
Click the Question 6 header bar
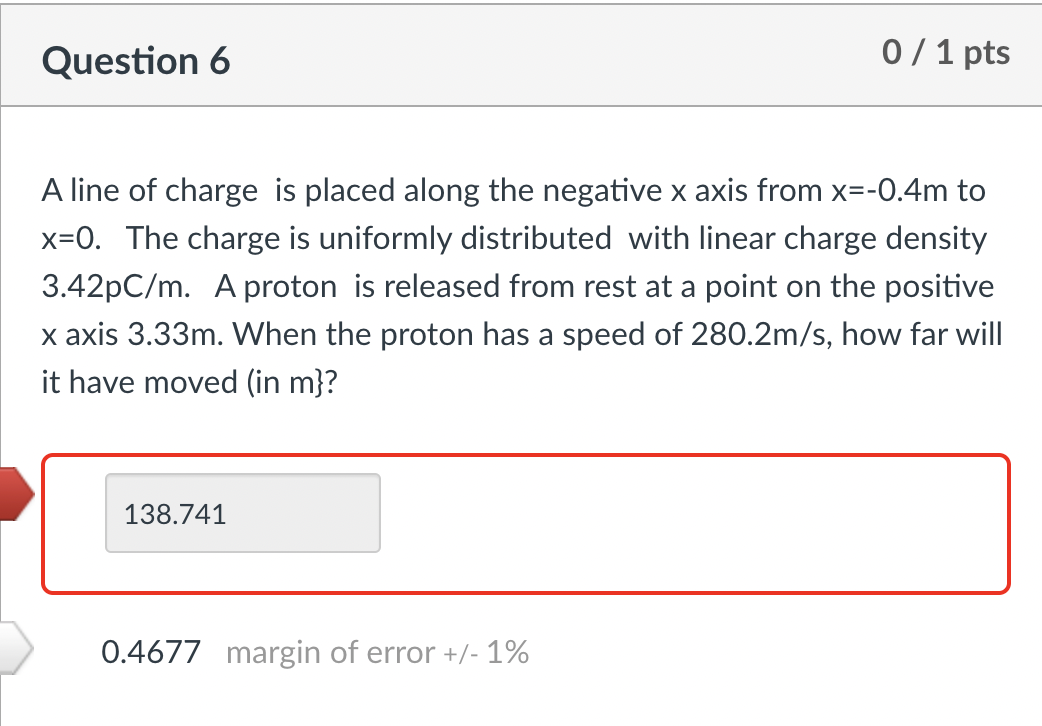point(521,55)
